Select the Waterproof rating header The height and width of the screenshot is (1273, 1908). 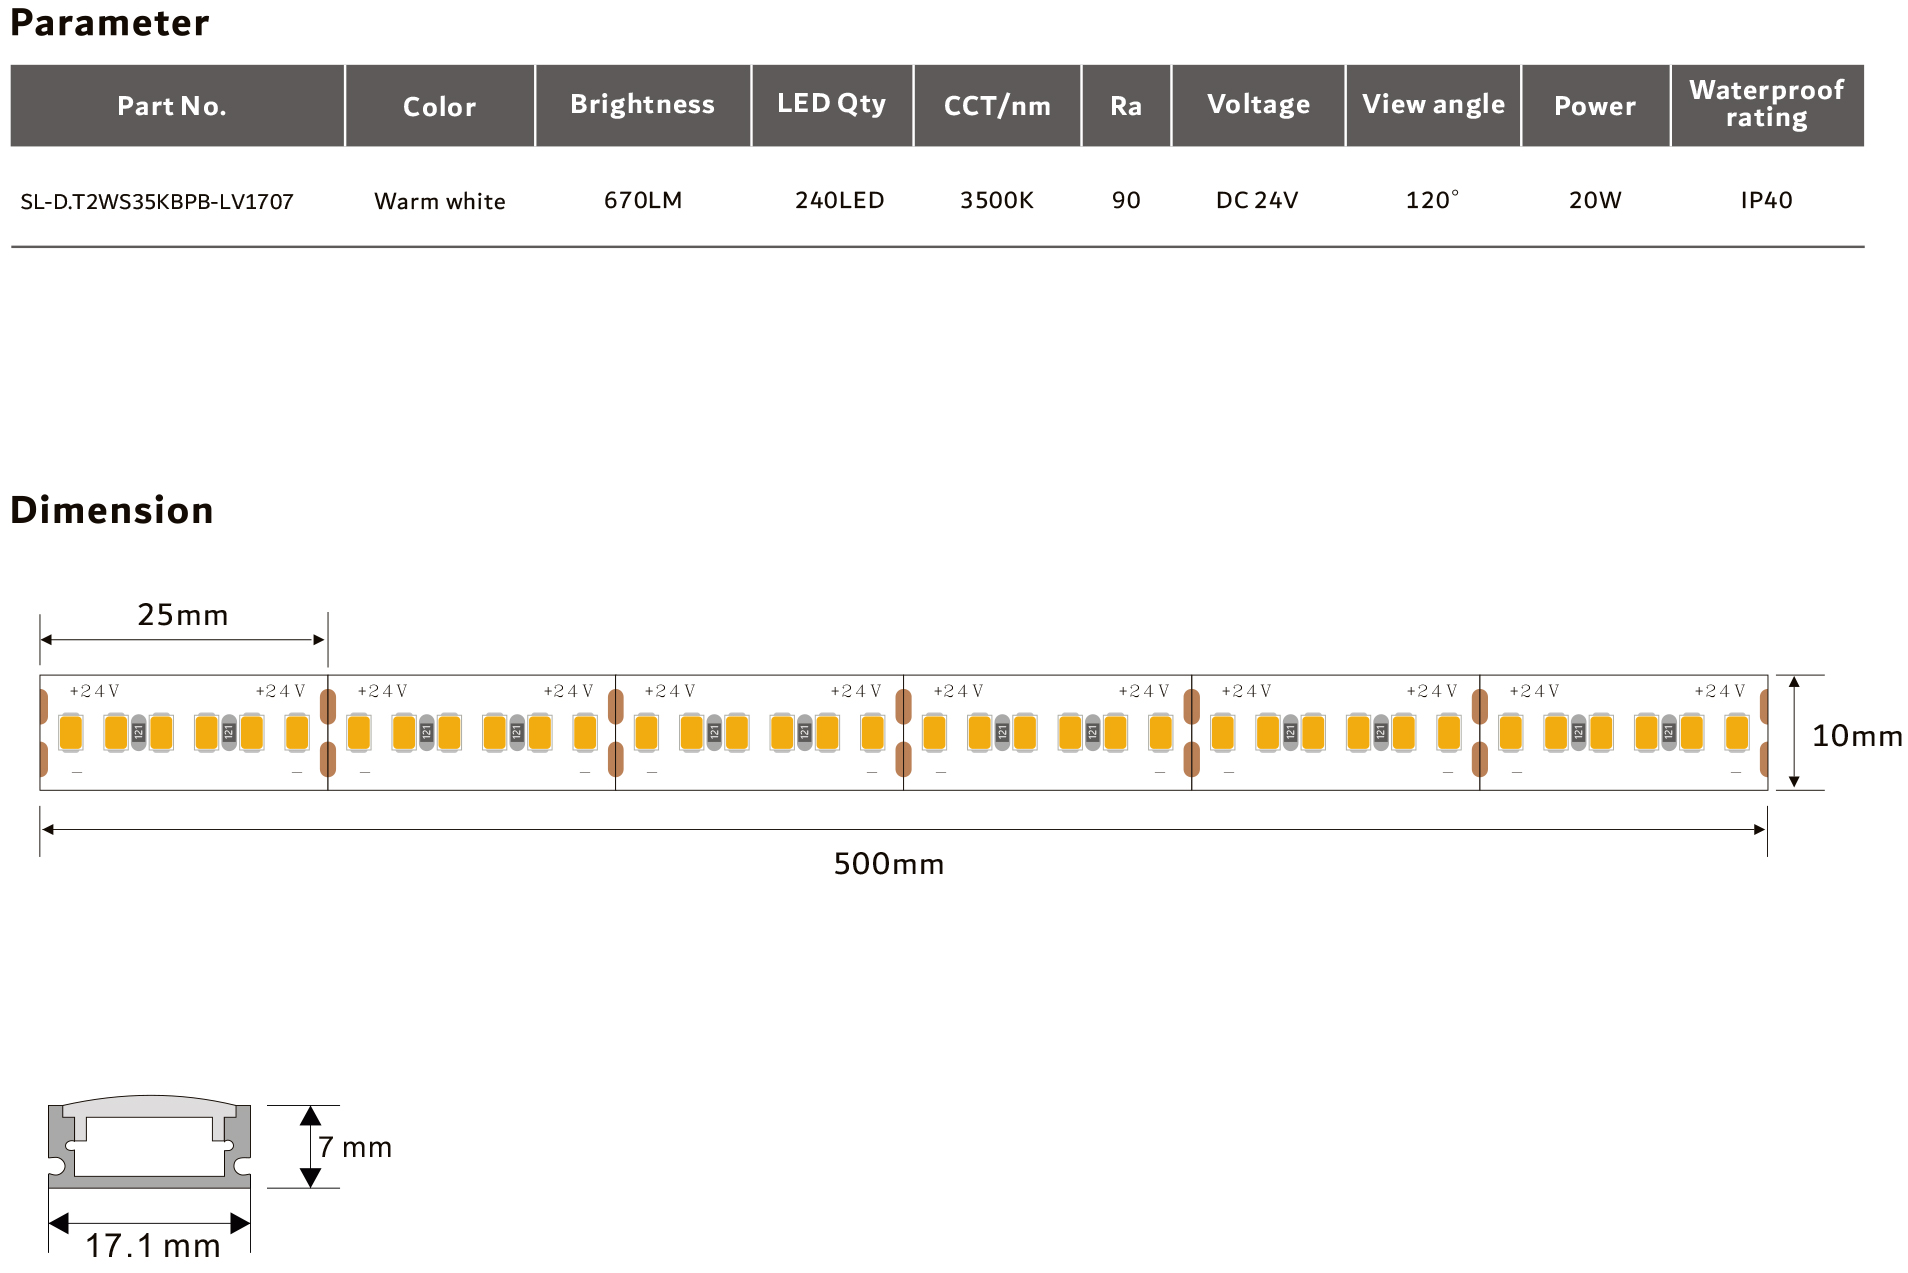pyautogui.click(x=1766, y=104)
